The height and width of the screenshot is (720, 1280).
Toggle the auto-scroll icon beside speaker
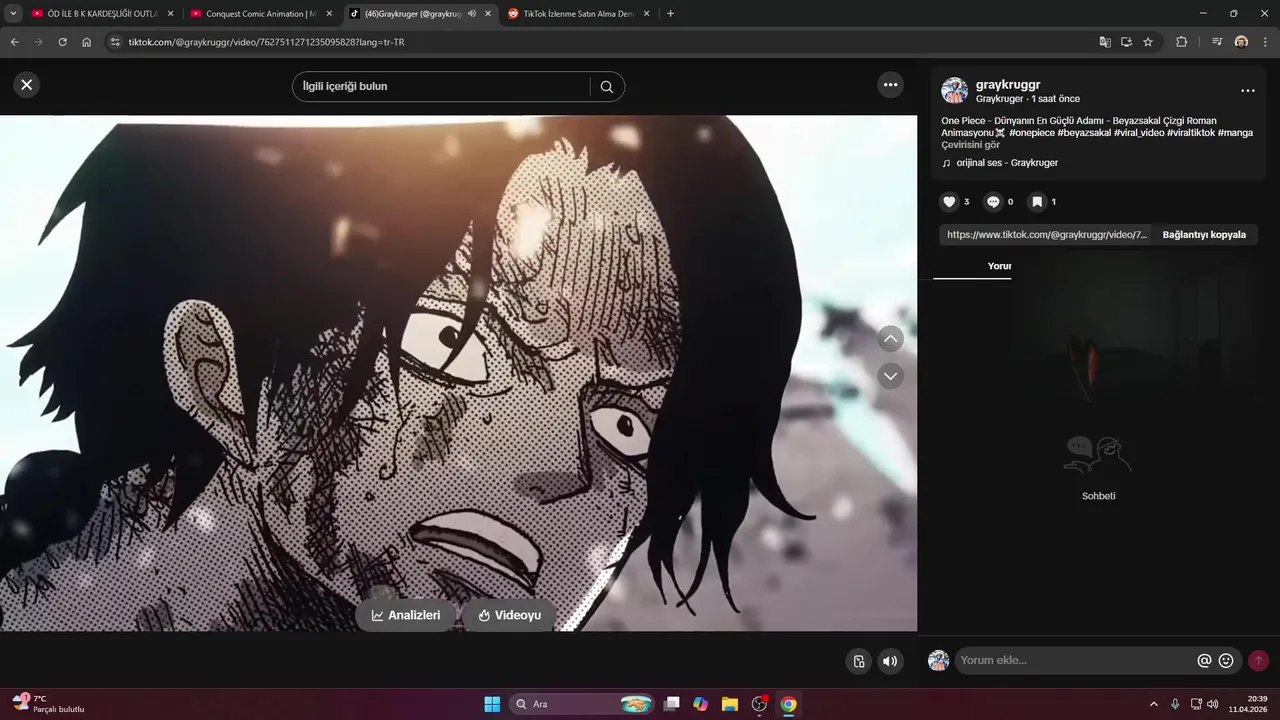[859, 661]
